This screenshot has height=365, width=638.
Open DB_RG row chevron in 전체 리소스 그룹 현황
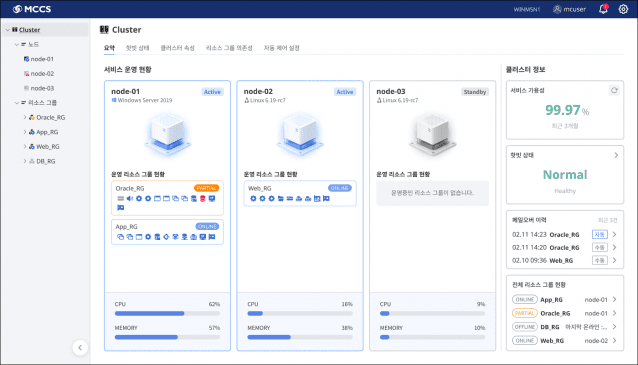(x=614, y=327)
